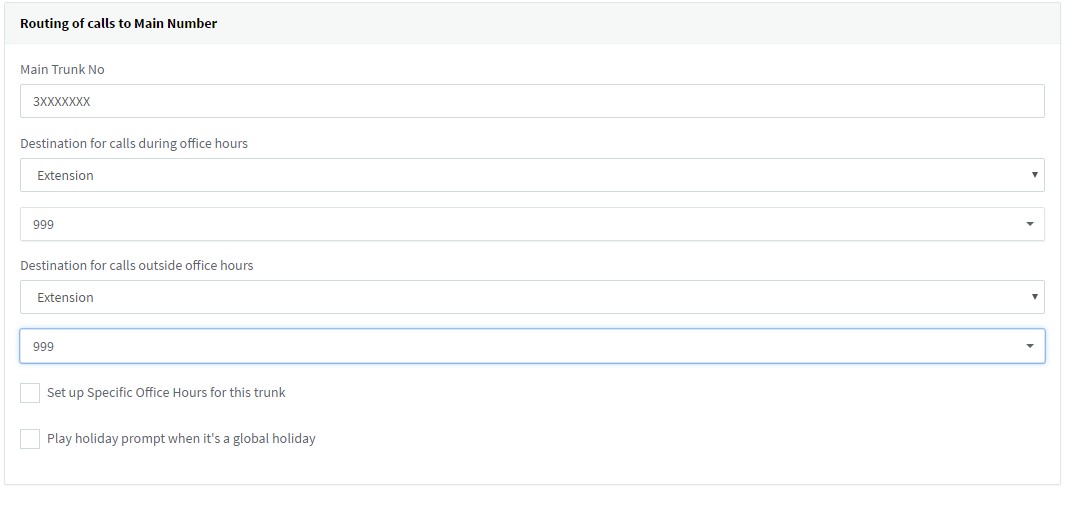Click the caret on the office hours 999 field
This screenshot has height=519, width=1070.
[x=1030, y=224]
